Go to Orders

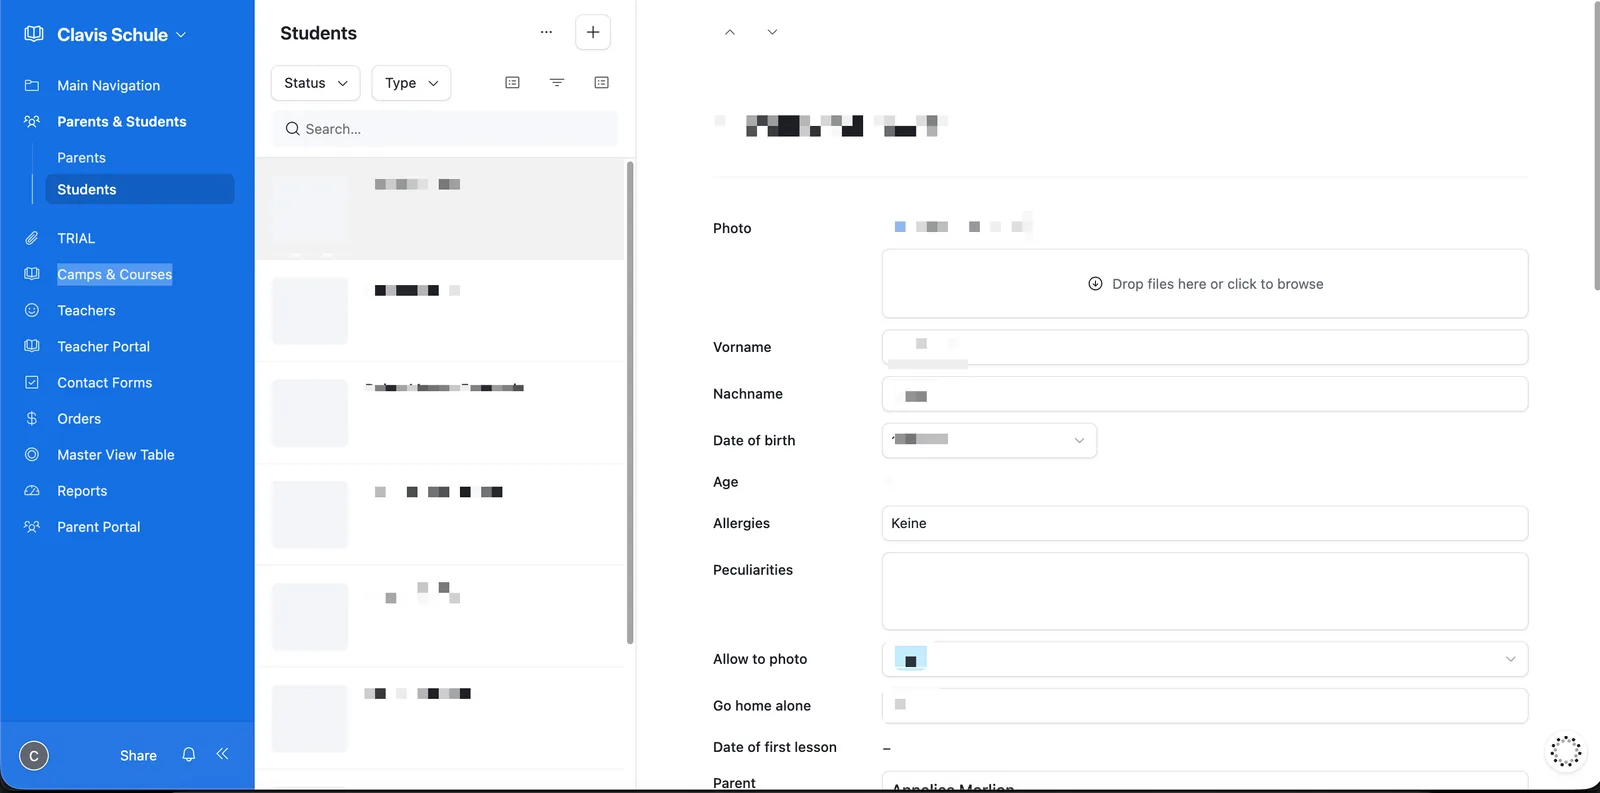click(x=79, y=419)
